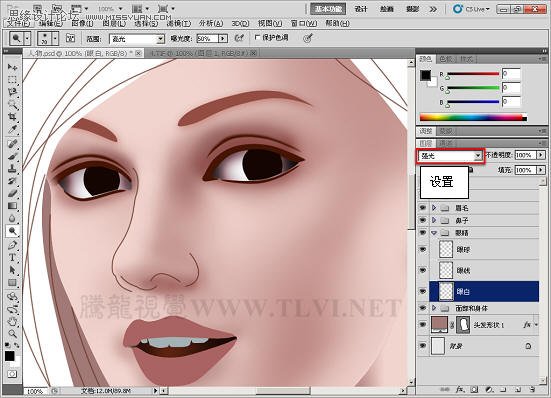Add a layer style via fx button

(x=460, y=389)
